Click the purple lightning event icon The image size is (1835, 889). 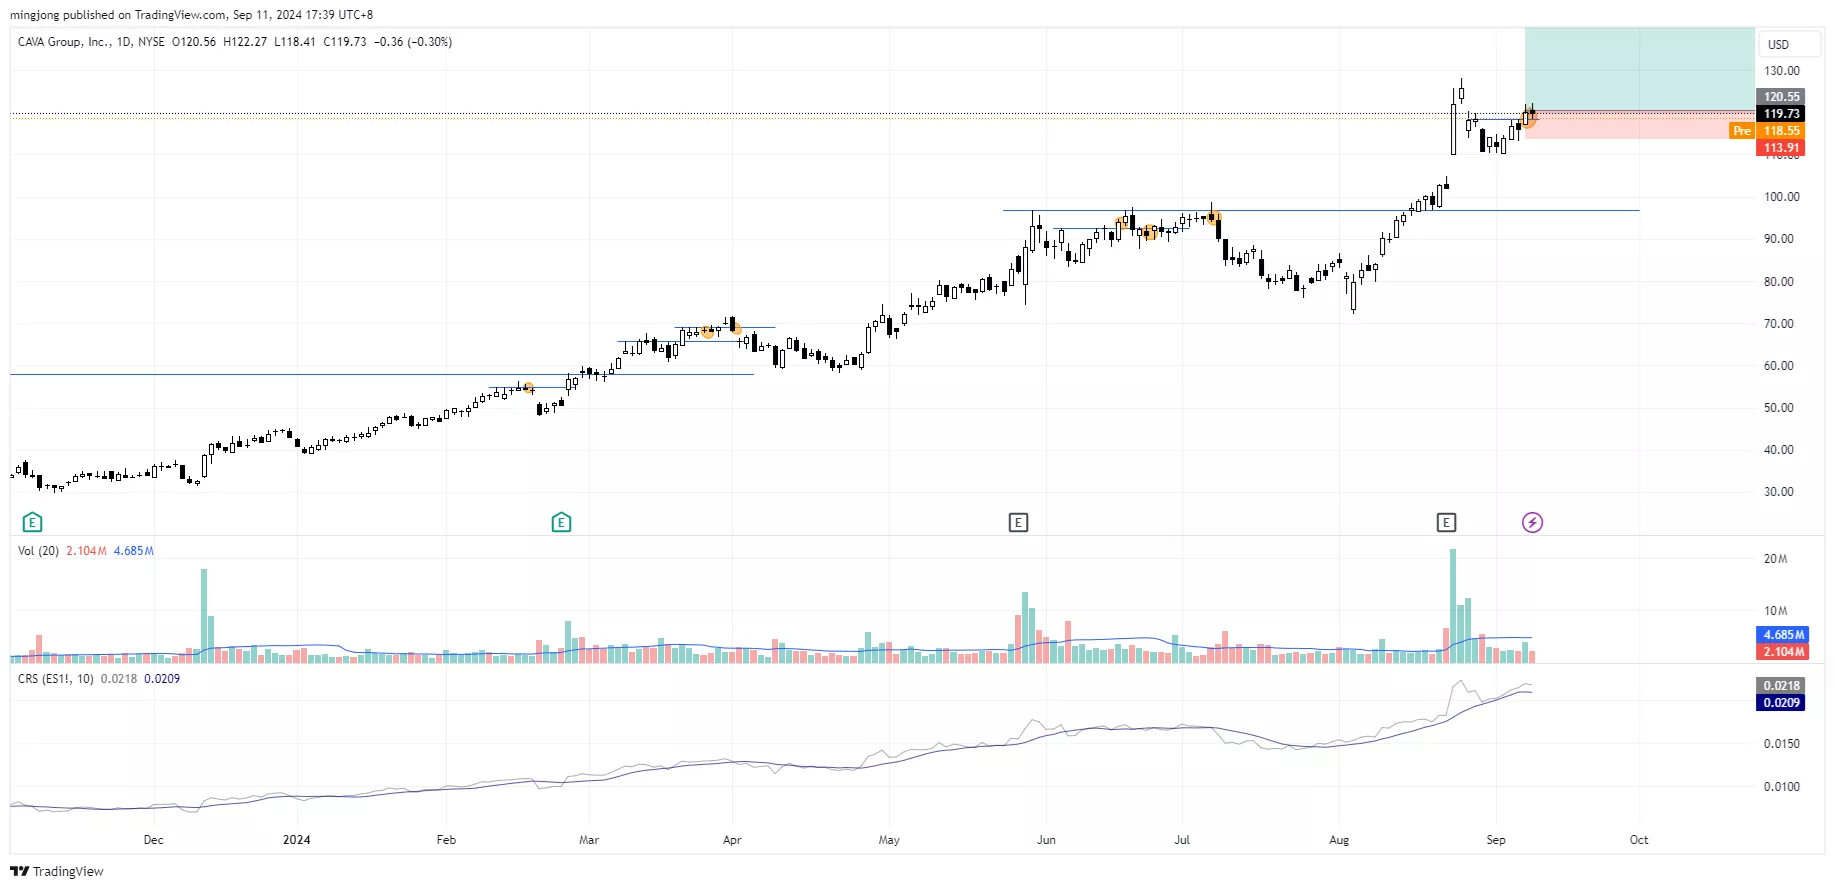tap(1532, 522)
